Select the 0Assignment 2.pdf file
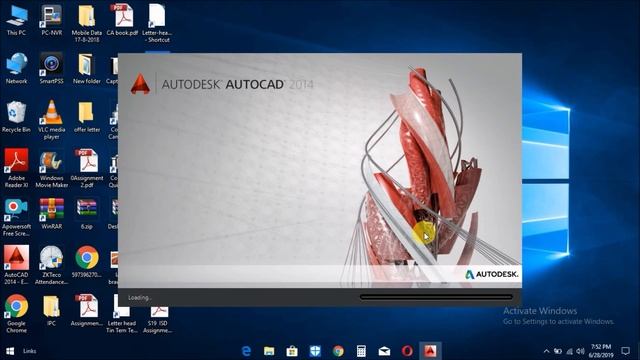This screenshot has width=640, height=360. click(x=87, y=169)
